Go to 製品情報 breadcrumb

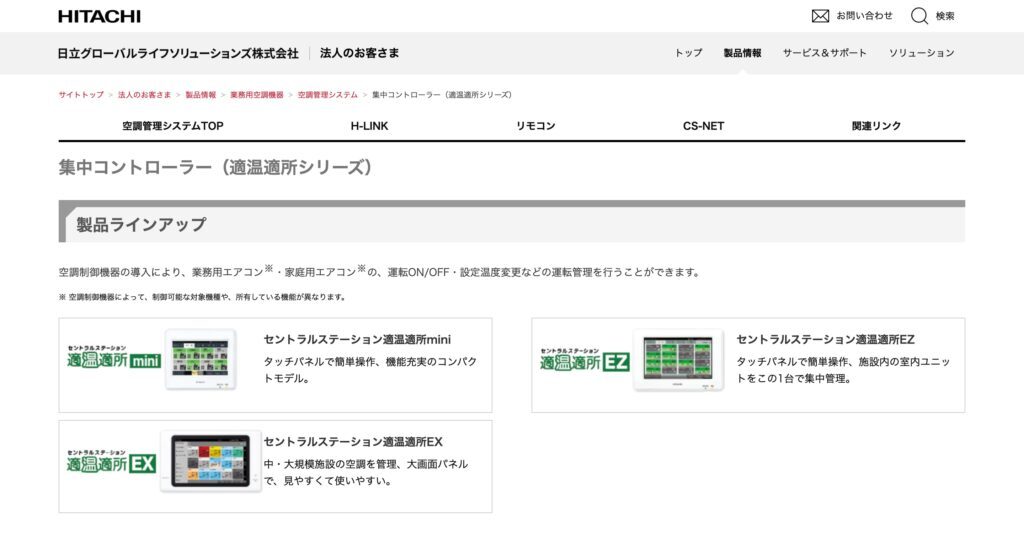200,95
